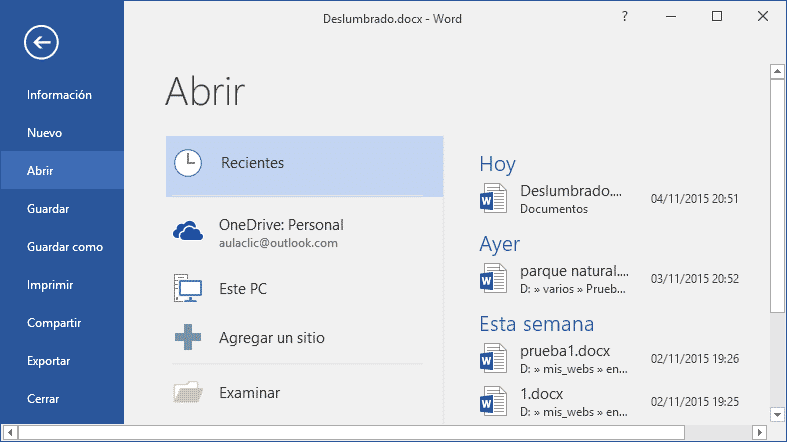Click the vertical scrollbar down arrow
This screenshot has width=787, height=442.
(x=776, y=413)
